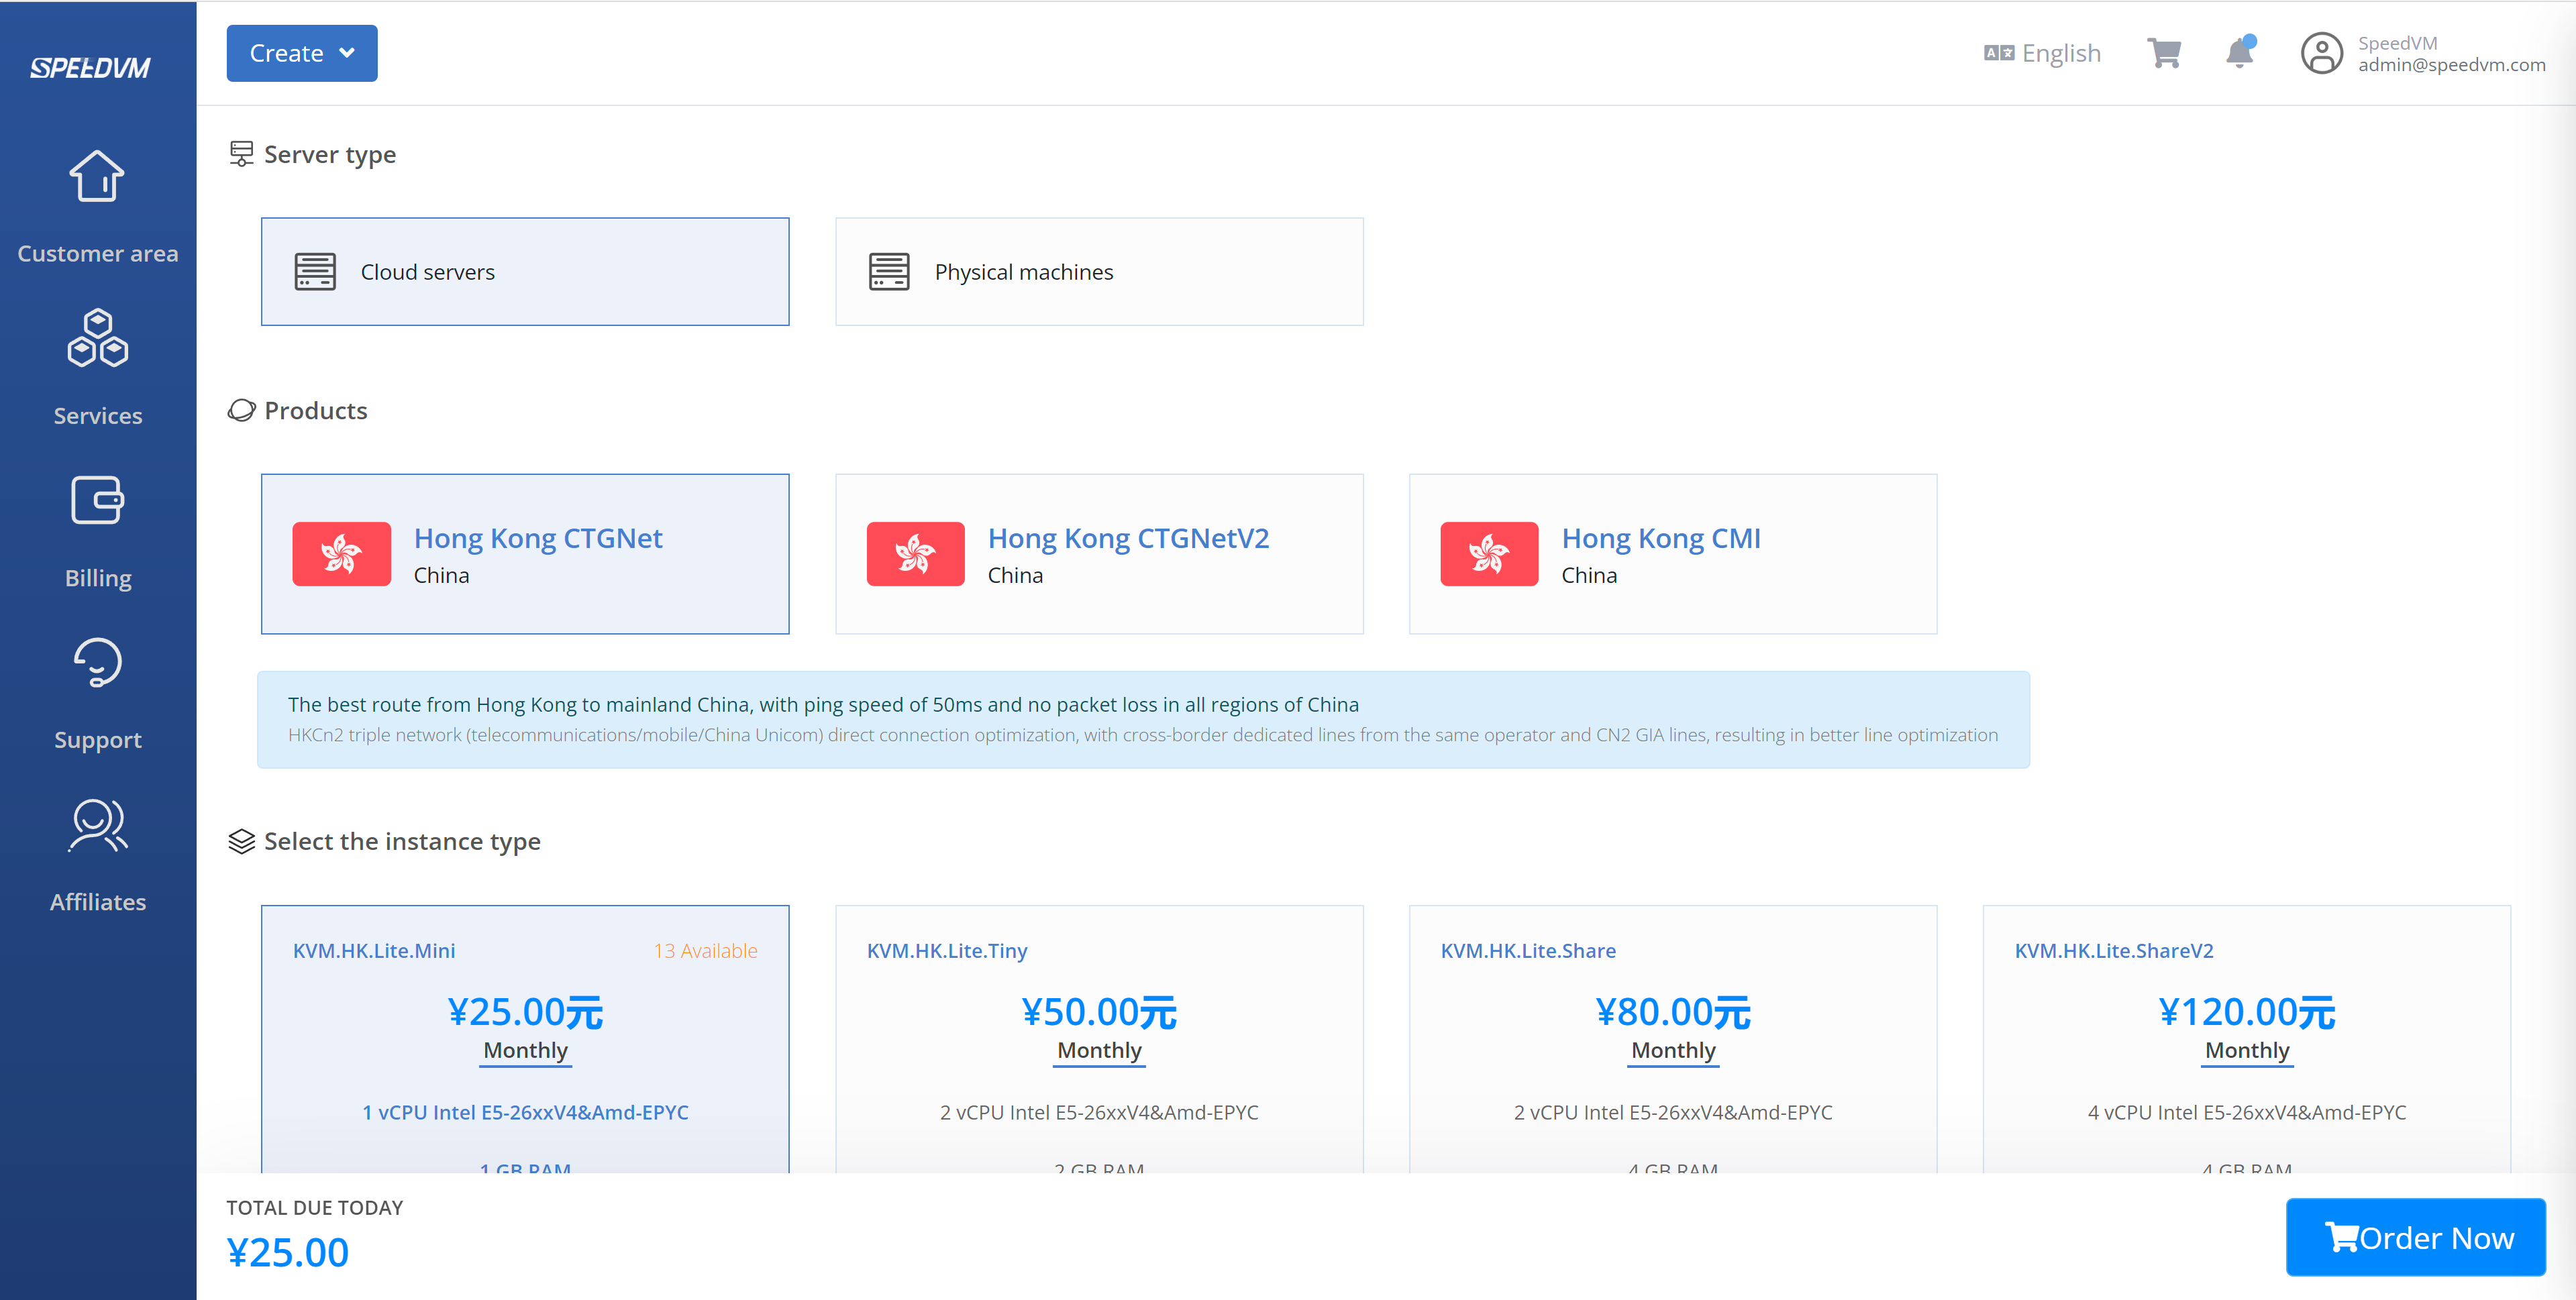Open the Support headset icon
The height and width of the screenshot is (1300, 2576).
pyautogui.click(x=97, y=662)
